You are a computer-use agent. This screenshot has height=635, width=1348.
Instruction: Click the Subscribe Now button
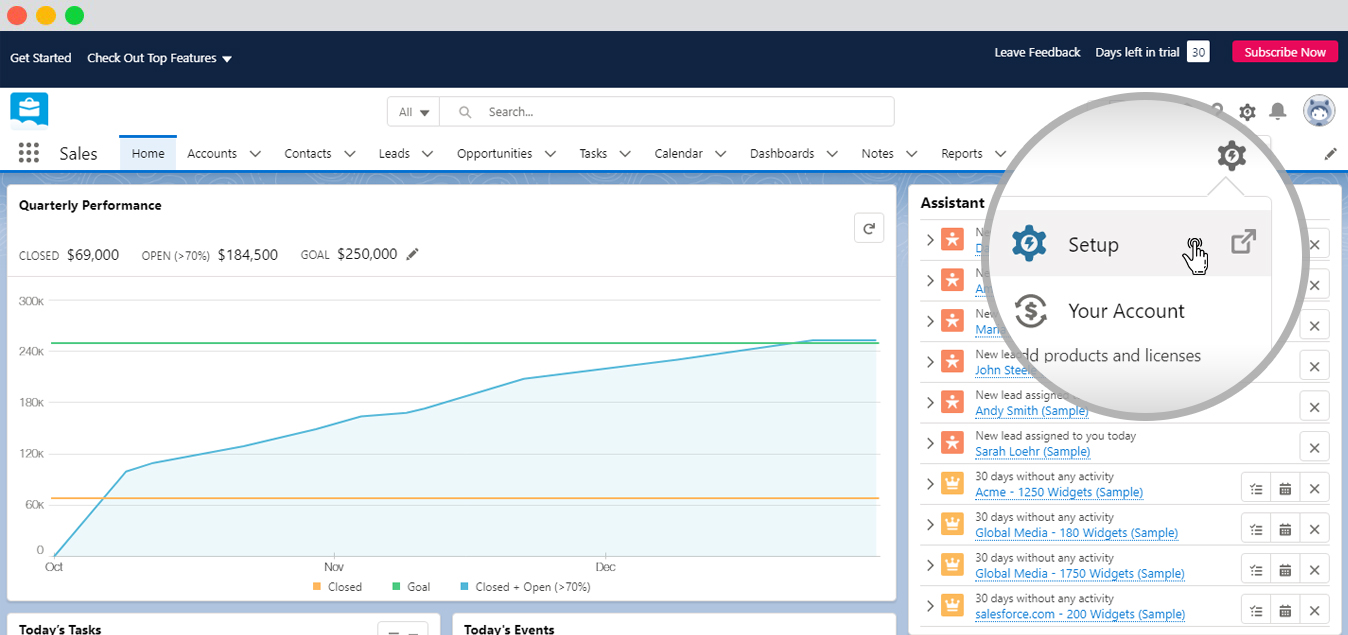1285,52
